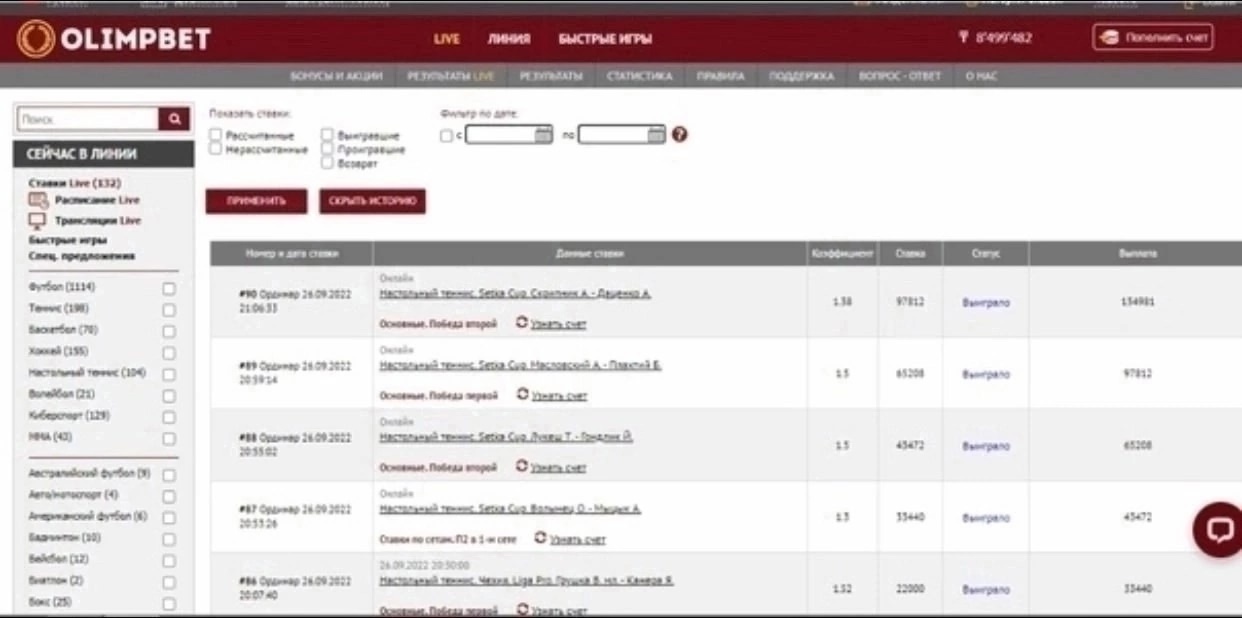Tick the Рассчитанные checkbox
Viewport: 1242px width, 618px height.
pos(216,134)
